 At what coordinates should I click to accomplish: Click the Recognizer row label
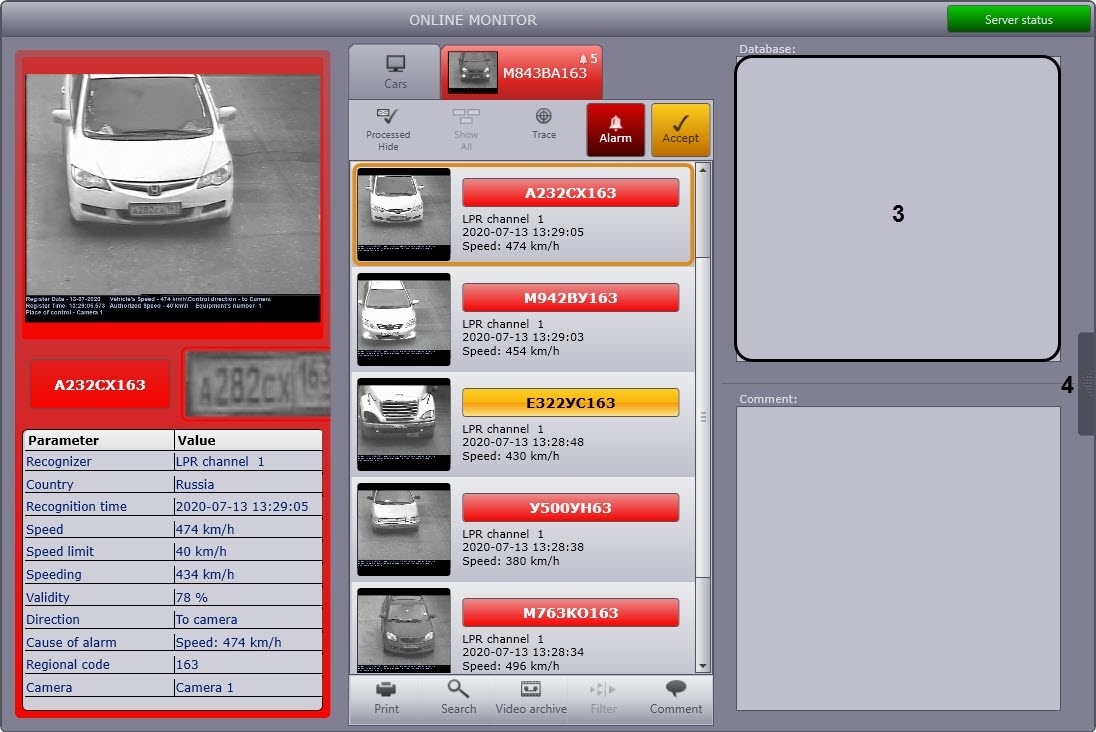coord(59,461)
